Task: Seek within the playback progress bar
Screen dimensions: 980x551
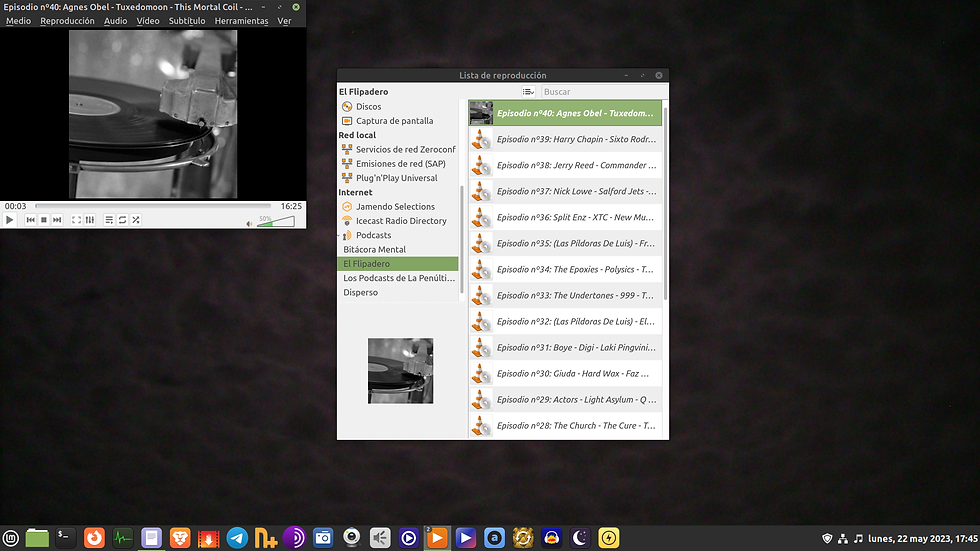Action: click(x=153, y=206)
